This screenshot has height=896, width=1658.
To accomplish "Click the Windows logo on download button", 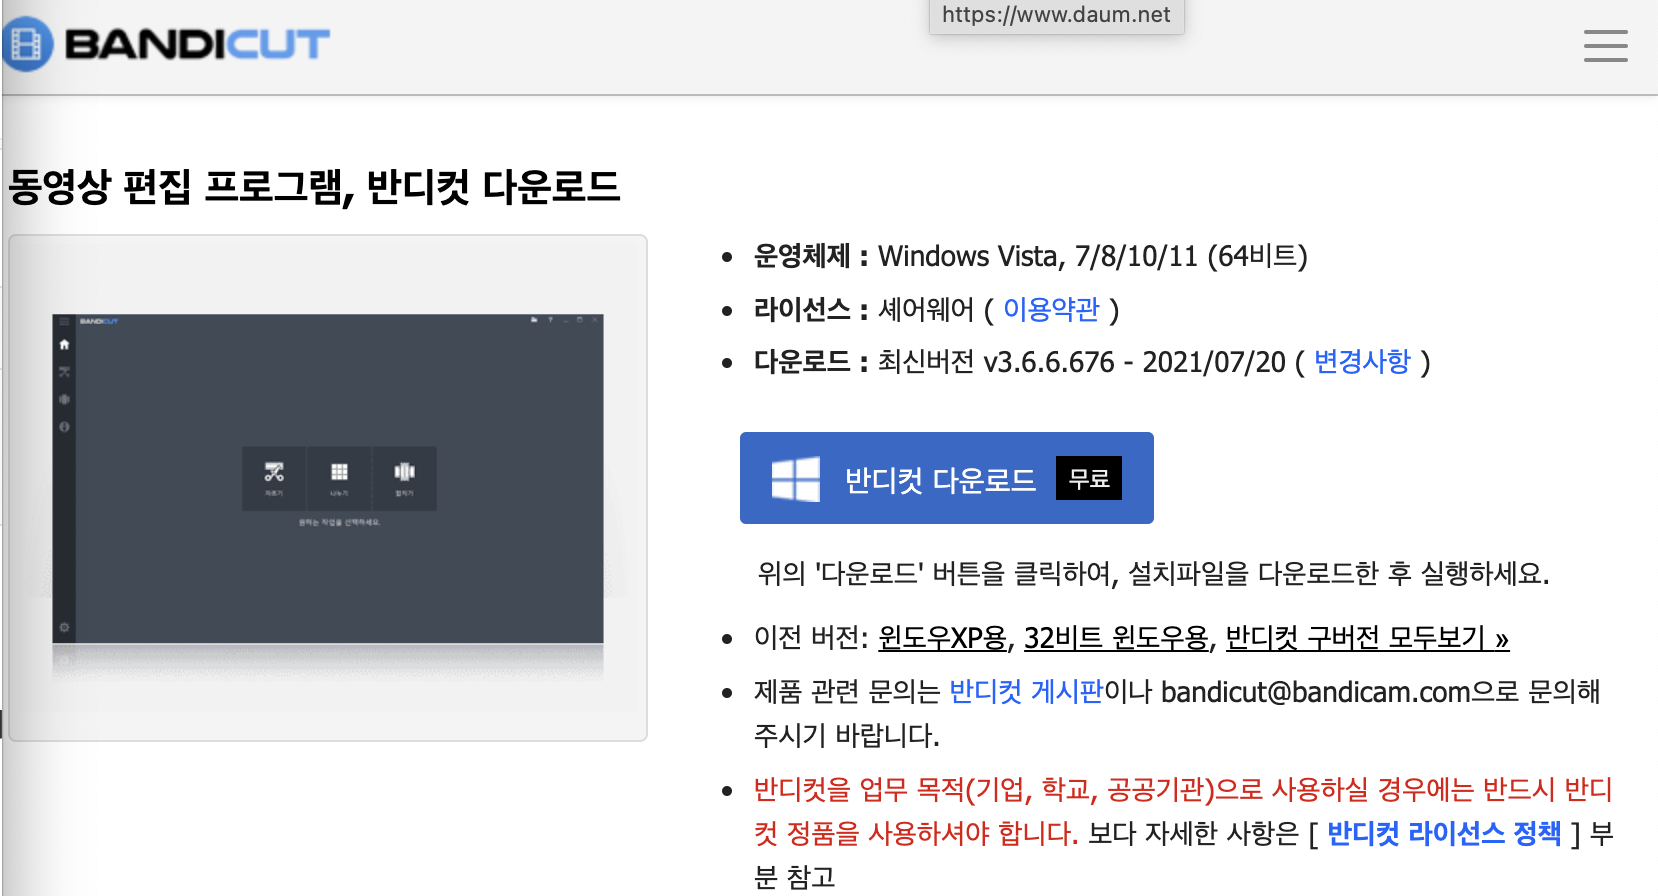I will [795, 479].
